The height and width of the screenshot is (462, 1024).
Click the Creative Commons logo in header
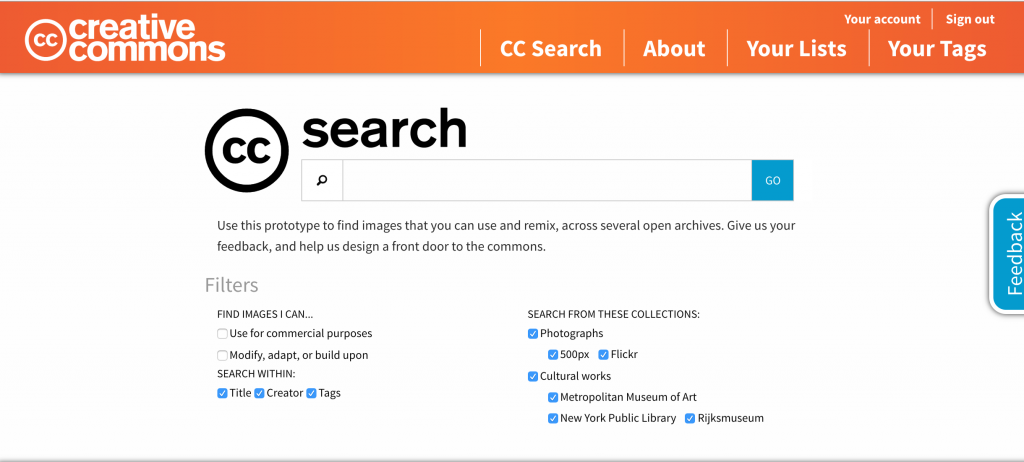(125, 39)
